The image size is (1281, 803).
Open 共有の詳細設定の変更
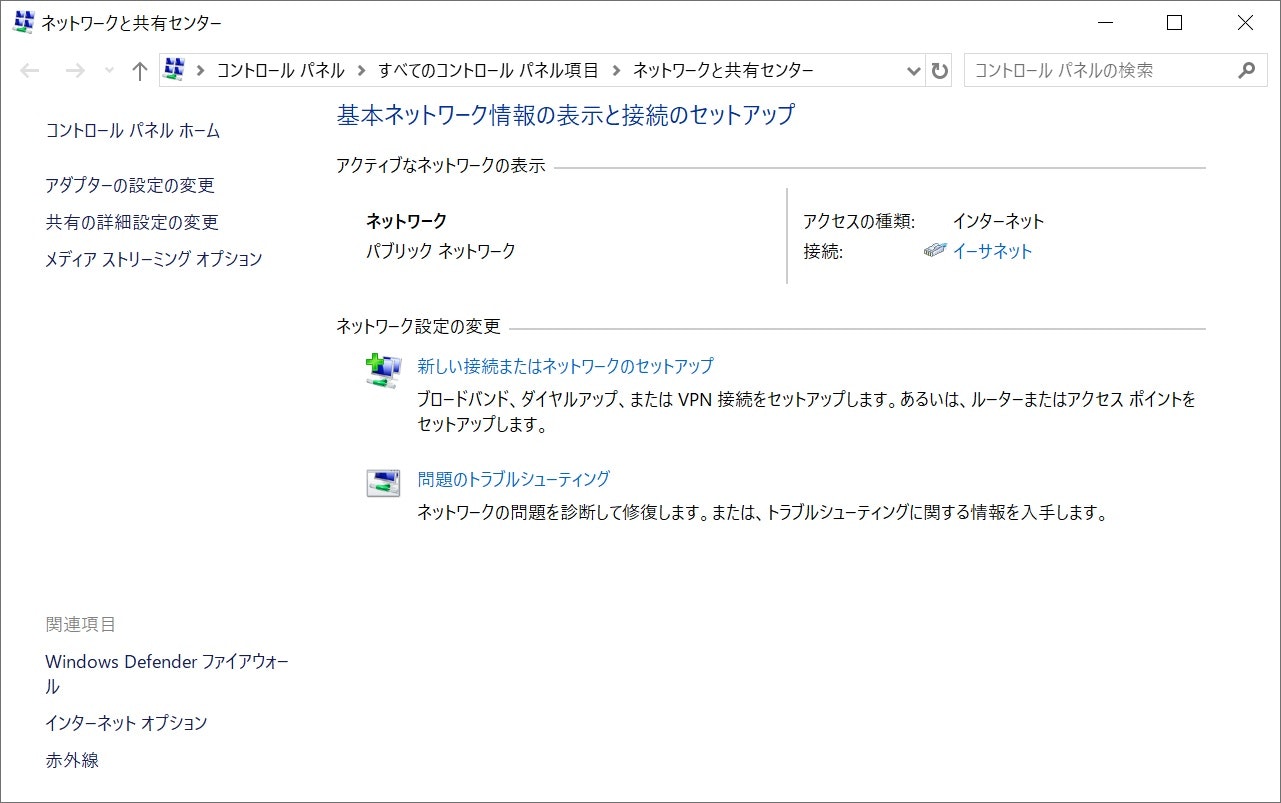pos(132,223)
